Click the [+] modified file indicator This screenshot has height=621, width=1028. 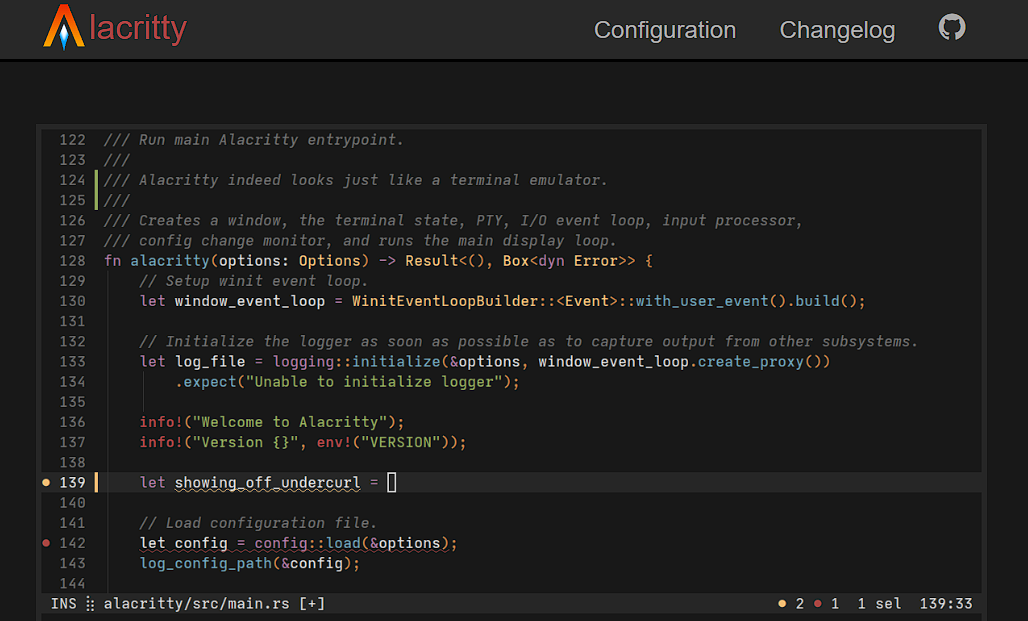point(312,604)
